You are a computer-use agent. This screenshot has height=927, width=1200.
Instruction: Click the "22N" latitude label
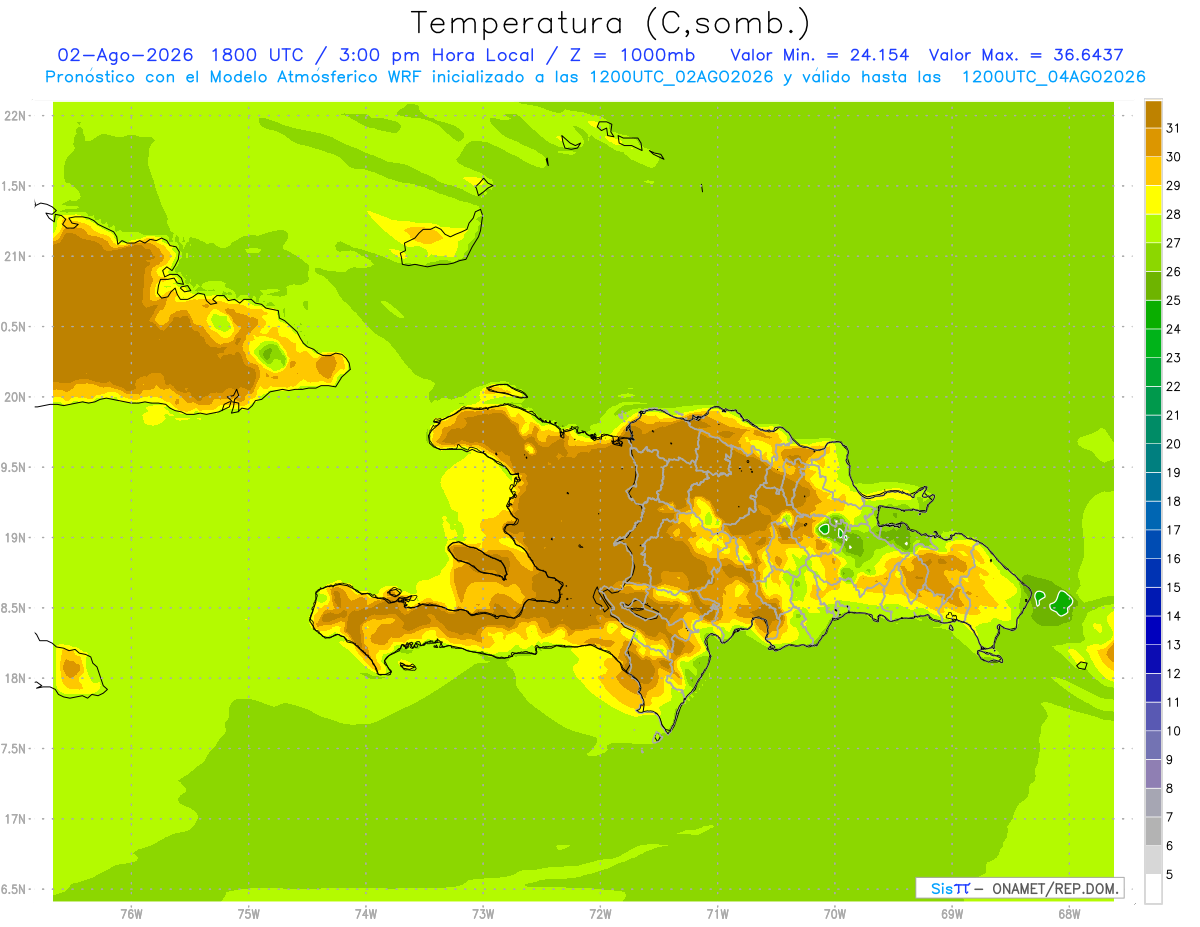pos(17,115)
